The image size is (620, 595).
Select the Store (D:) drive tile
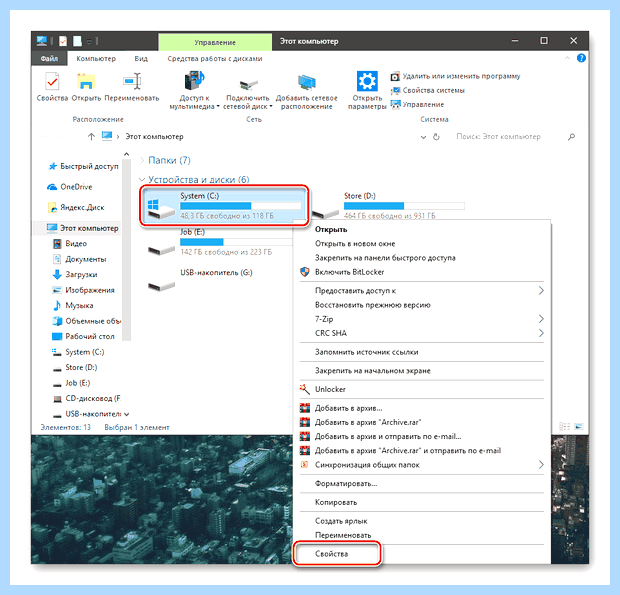(x=389, y=205)
